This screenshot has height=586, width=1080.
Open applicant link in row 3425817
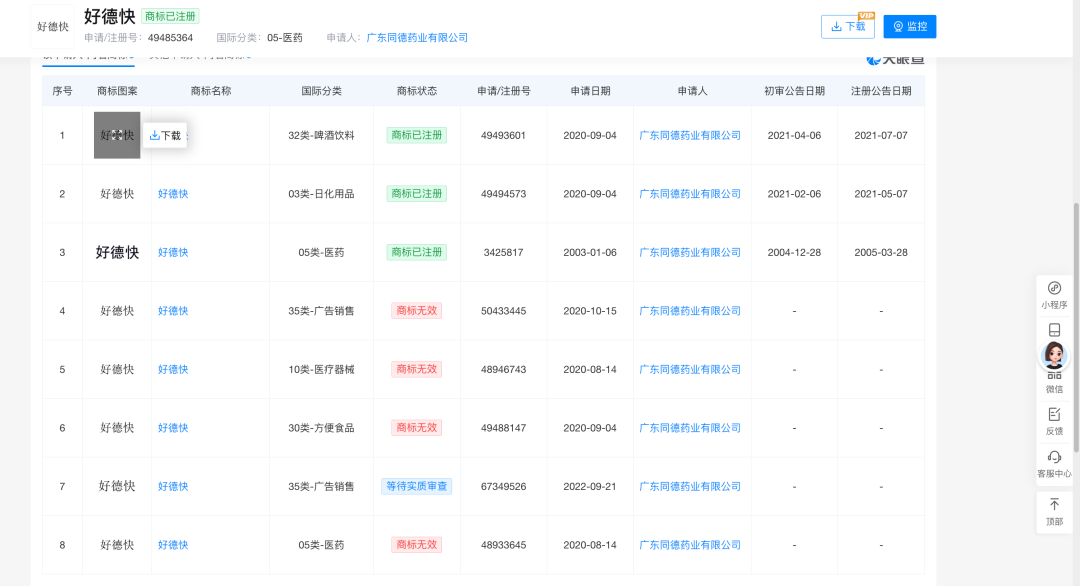690,252
